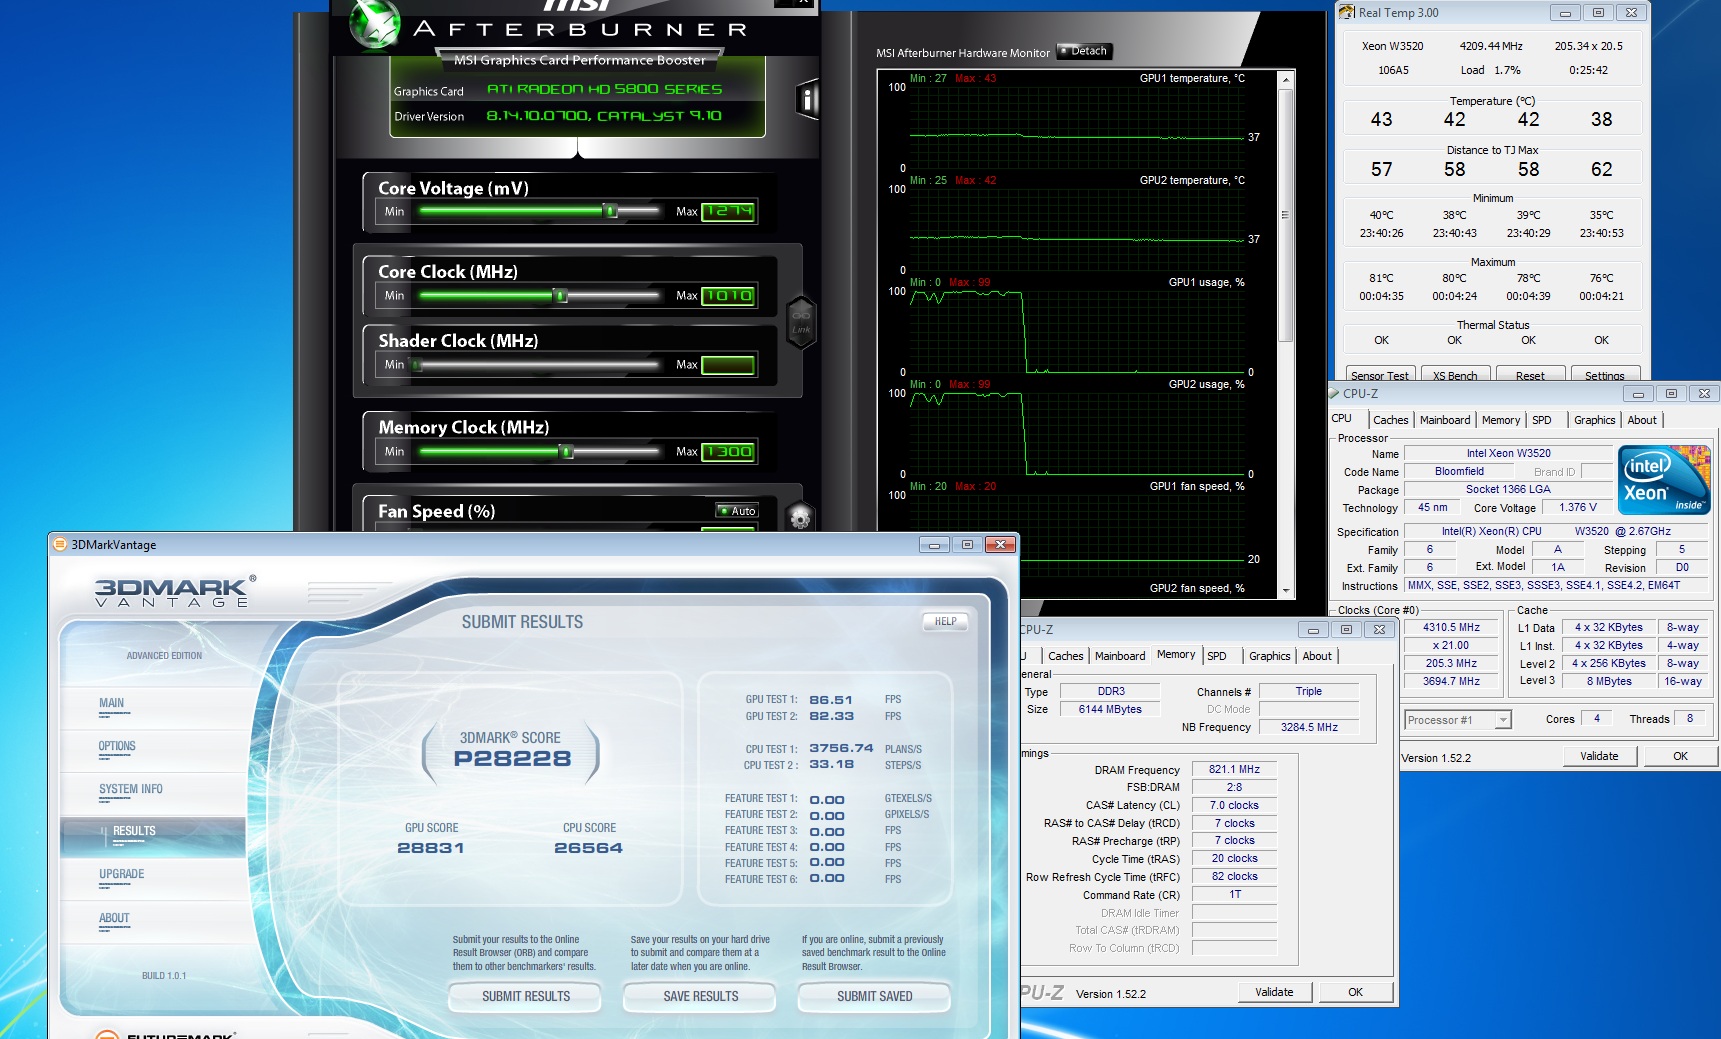The image size is (1721, 1039).
Task: Click OK in the front CPU-Z window
Action: 1680,756
